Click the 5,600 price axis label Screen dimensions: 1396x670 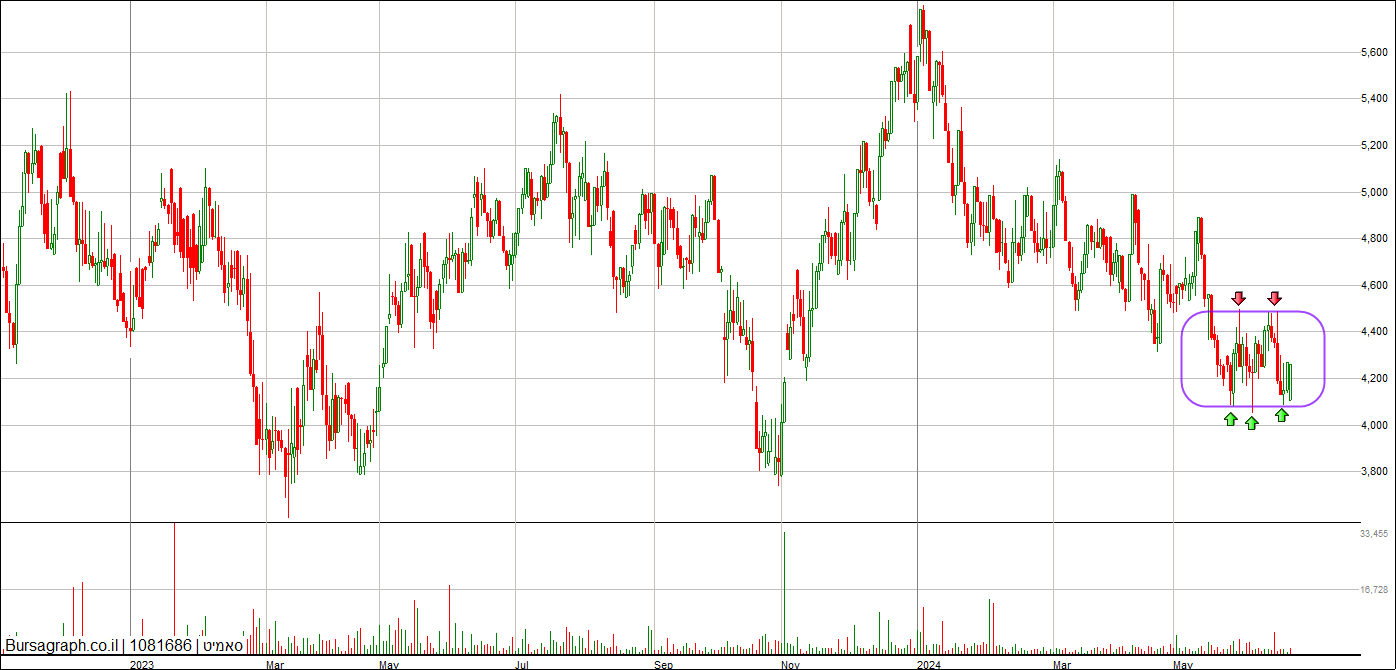(1372, 52)
